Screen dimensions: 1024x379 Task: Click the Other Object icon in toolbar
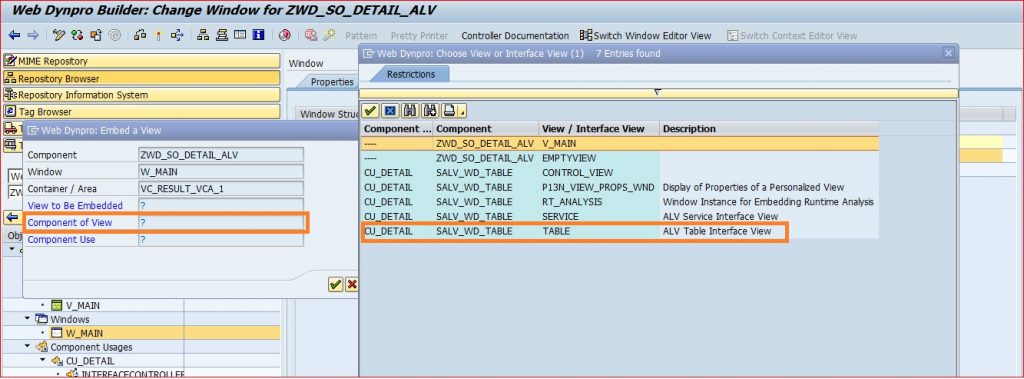coord(96,35)
